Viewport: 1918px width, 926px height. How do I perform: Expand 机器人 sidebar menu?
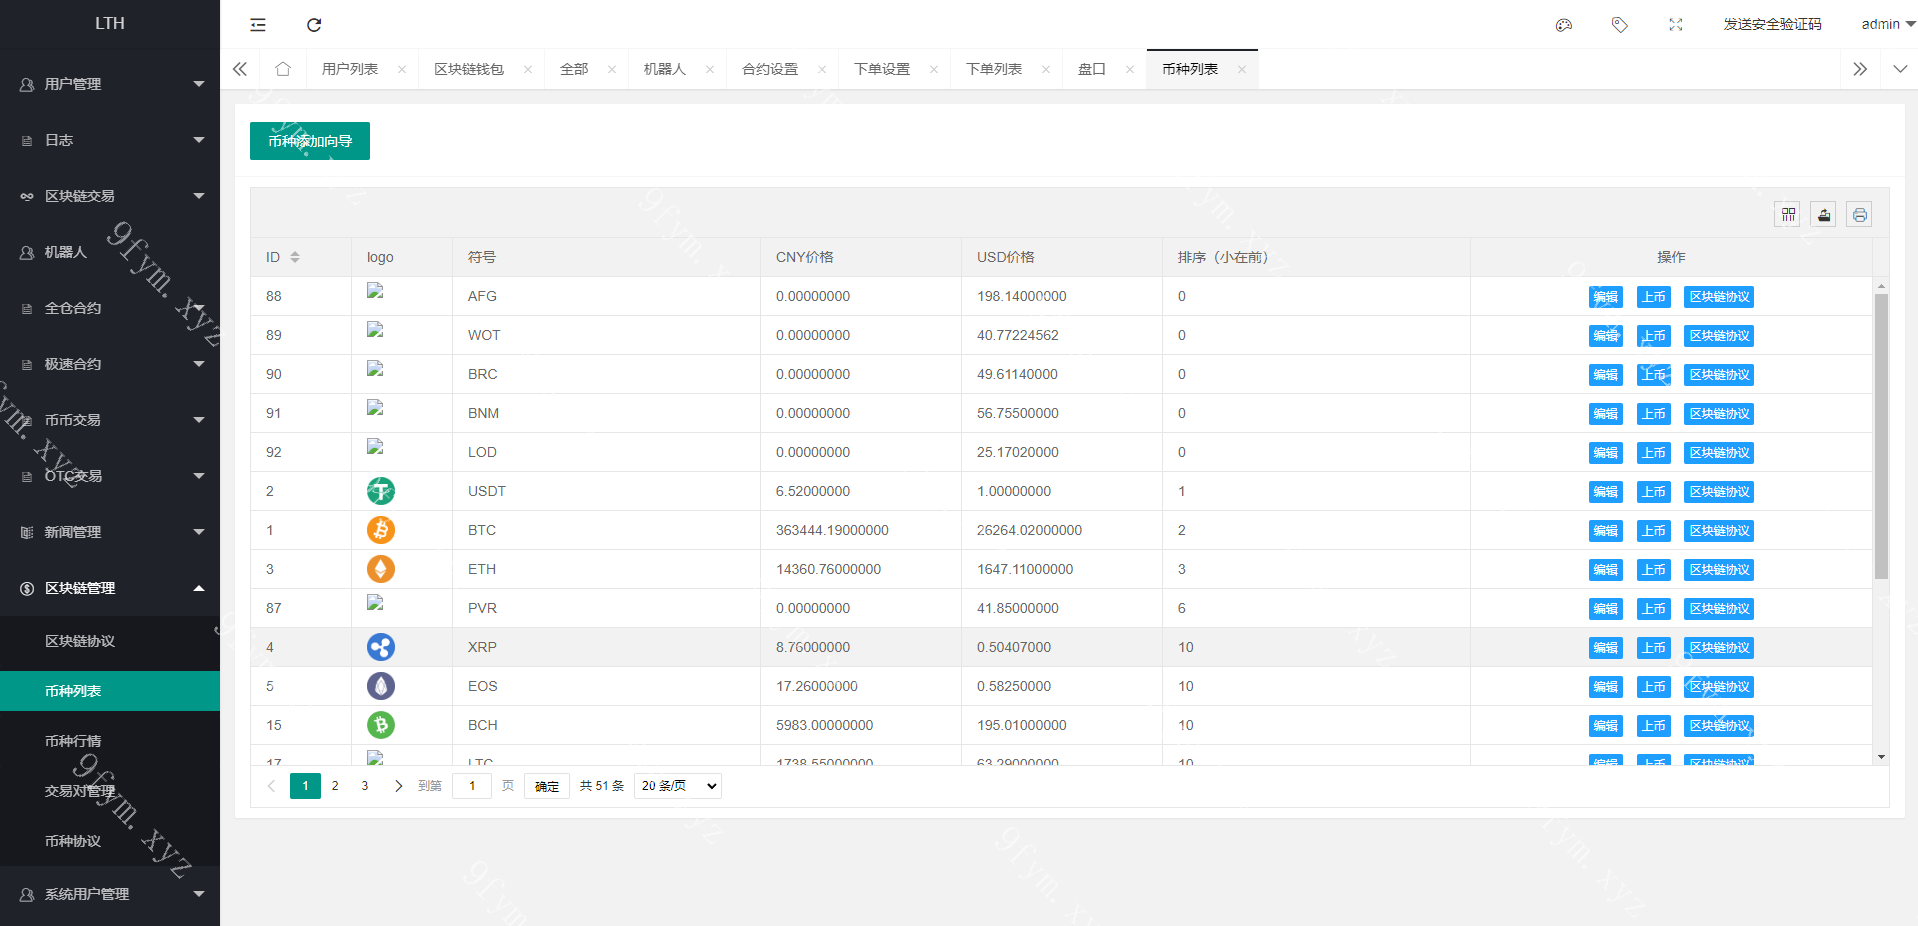(x=110, y=252)
